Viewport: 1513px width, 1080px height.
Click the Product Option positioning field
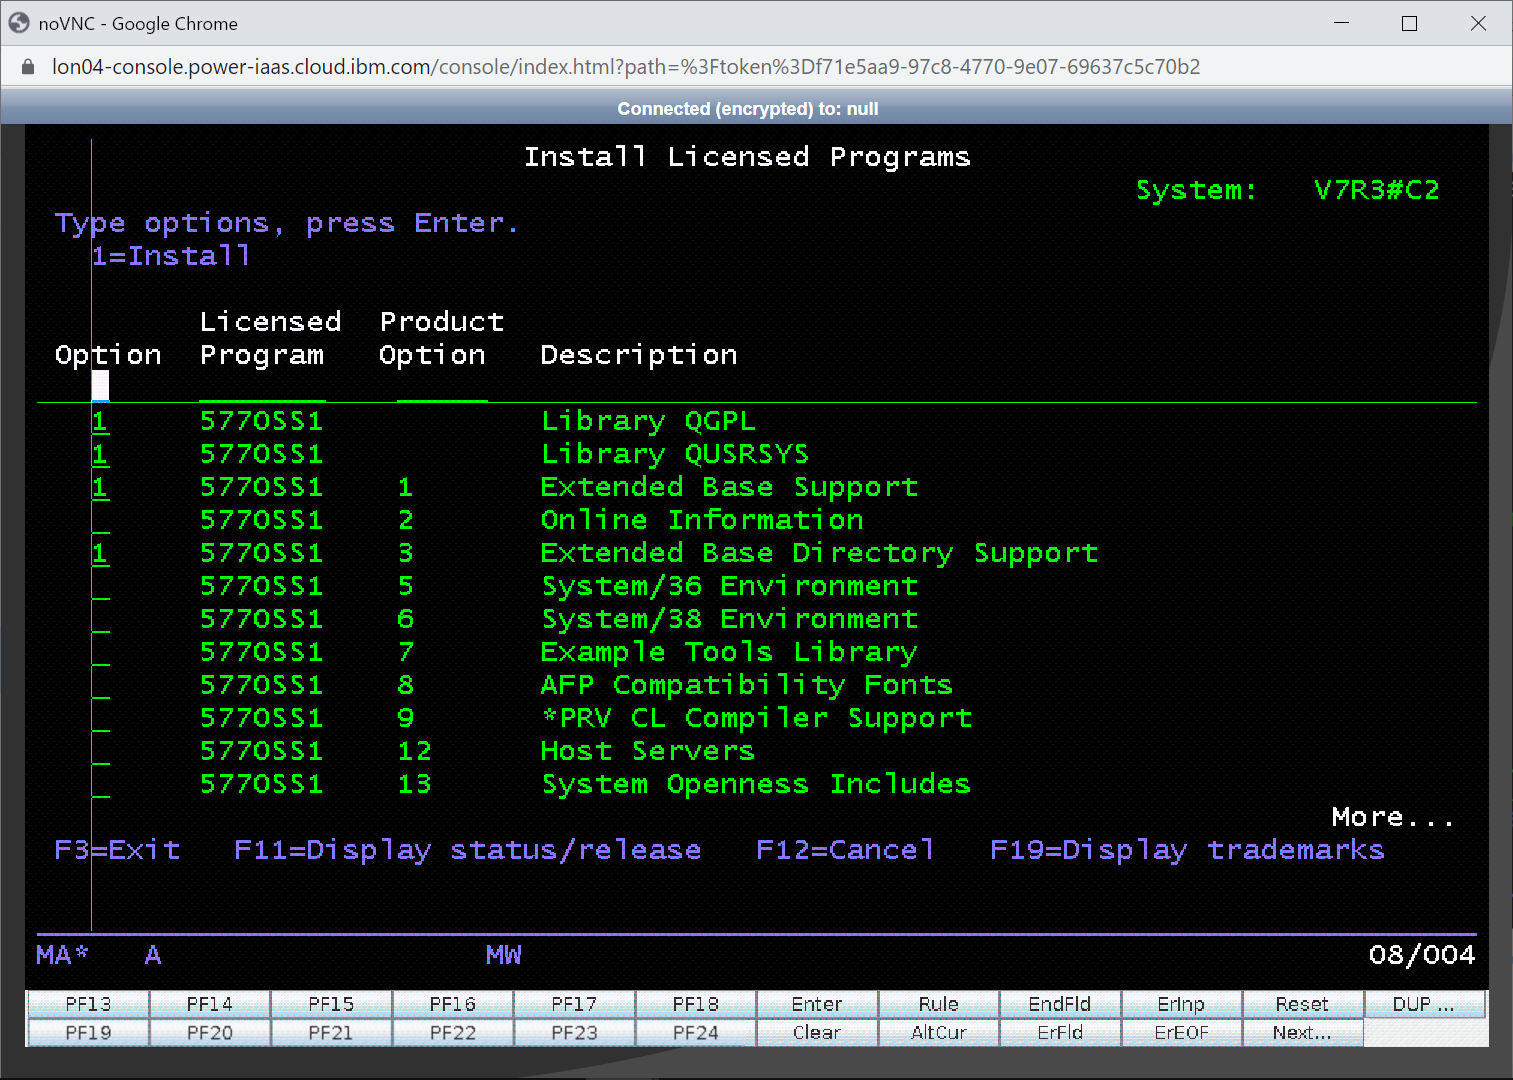pos(442,387)
